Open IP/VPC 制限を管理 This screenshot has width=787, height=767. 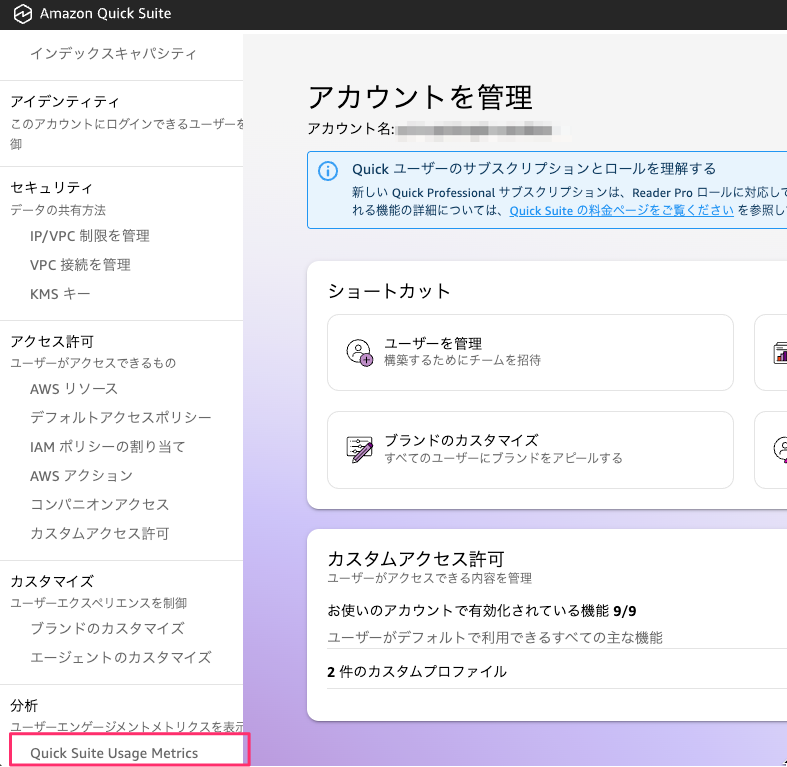click(x=90, y=236)
